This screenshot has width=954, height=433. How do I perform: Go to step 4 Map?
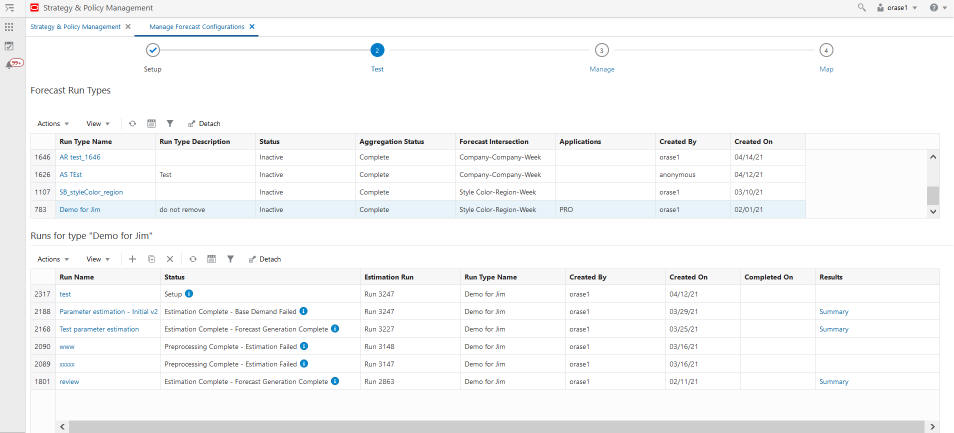(826, 51)
